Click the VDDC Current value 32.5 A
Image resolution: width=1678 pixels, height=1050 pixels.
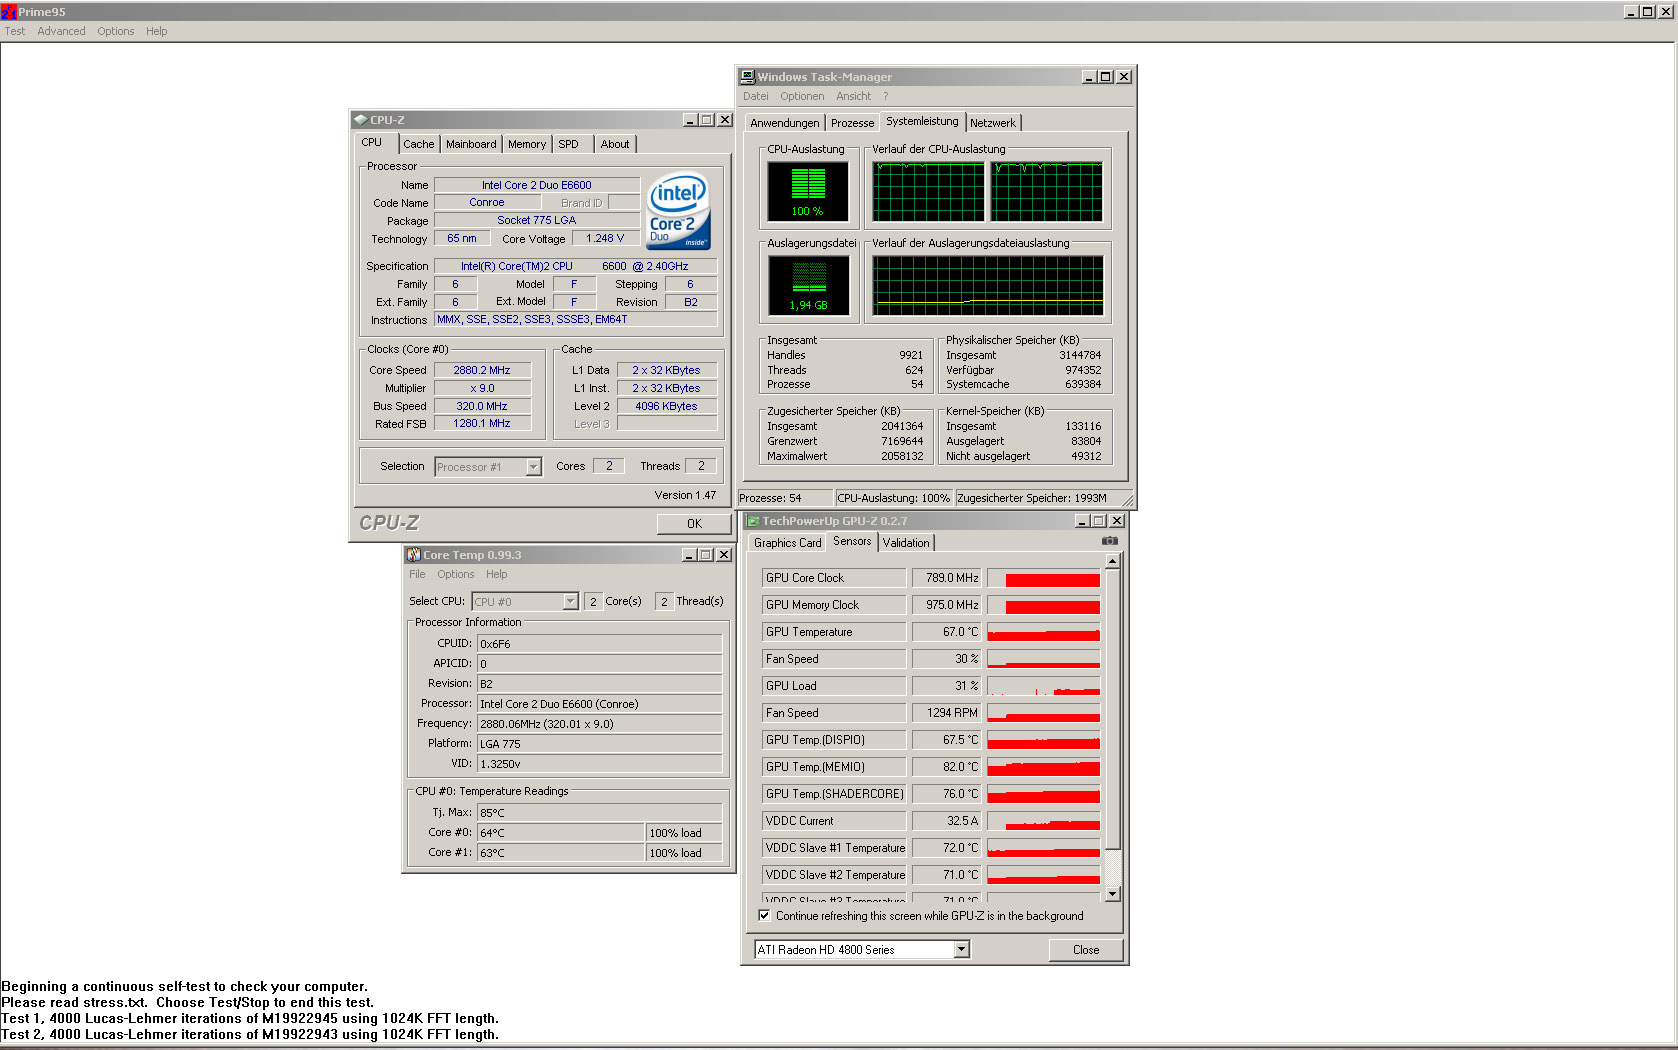click(x=946, y=821)
